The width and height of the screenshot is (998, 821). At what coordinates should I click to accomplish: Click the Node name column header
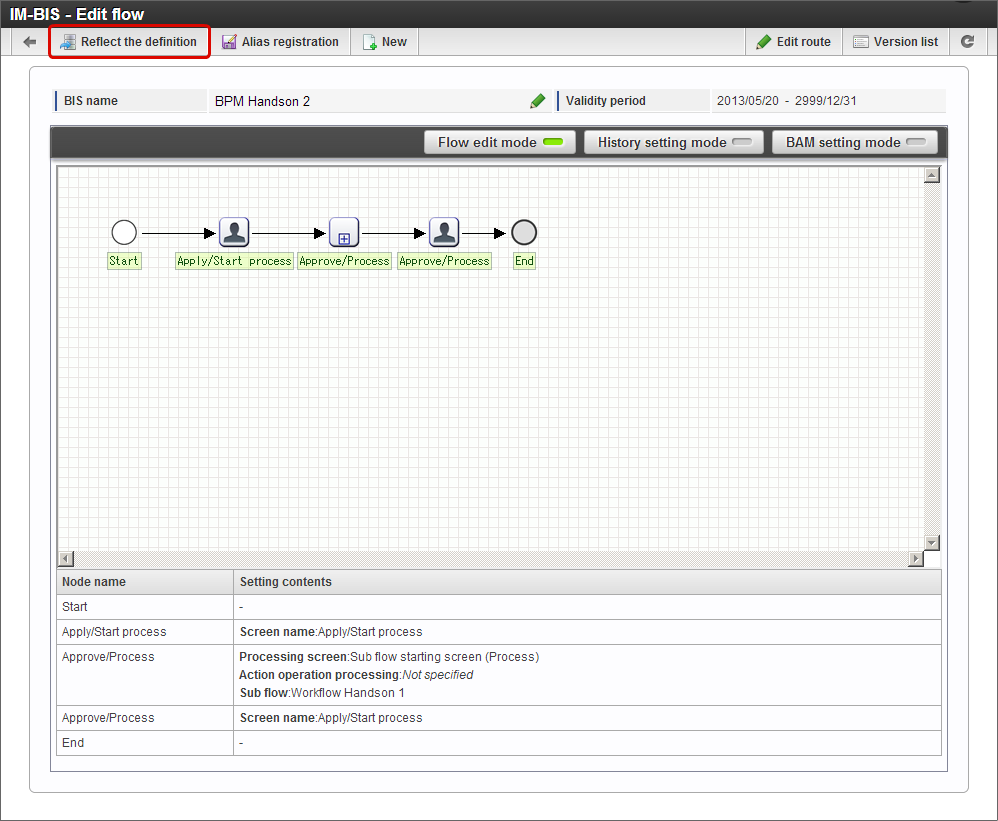[x=145, y=582]
